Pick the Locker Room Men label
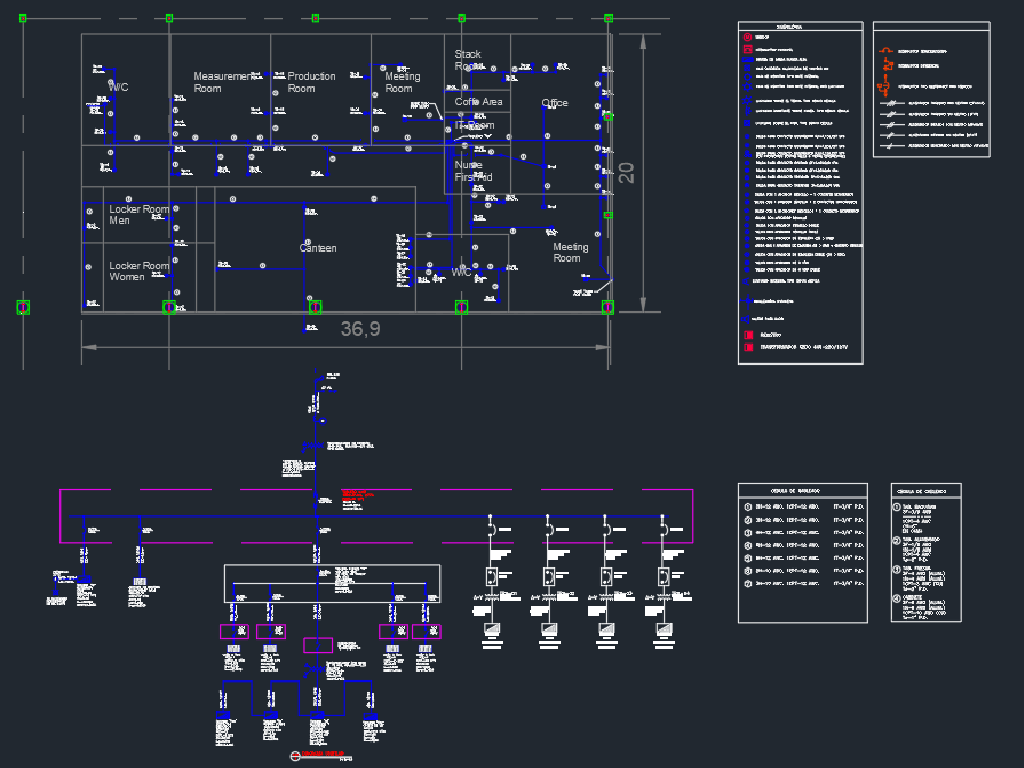Screen dimensions: 1024x768 pos(139,215)
